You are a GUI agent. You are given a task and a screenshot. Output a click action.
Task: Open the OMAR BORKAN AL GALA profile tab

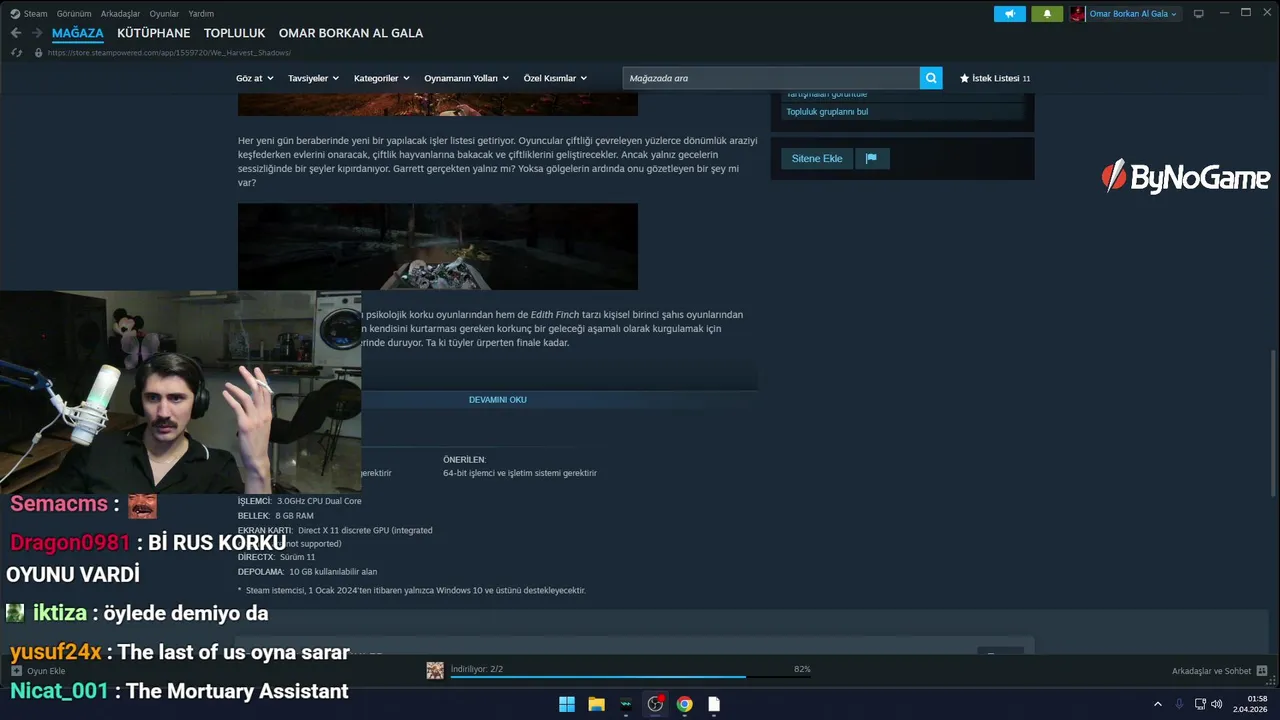tap(351, 33)
